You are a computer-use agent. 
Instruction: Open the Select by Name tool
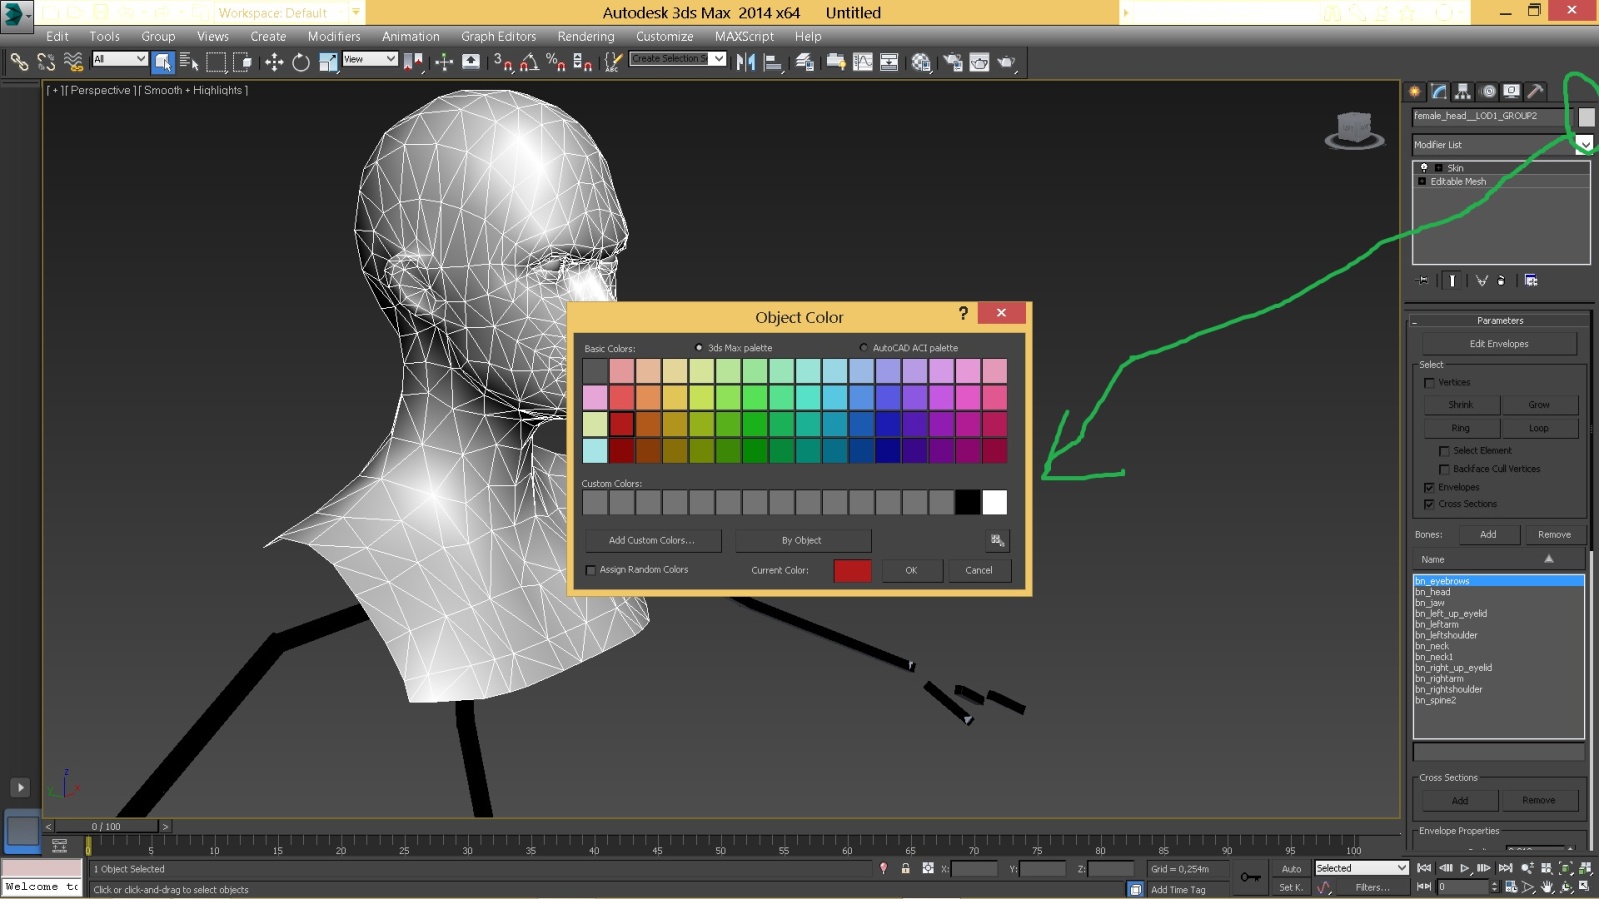pyautogui.click(x=189, y=62)
